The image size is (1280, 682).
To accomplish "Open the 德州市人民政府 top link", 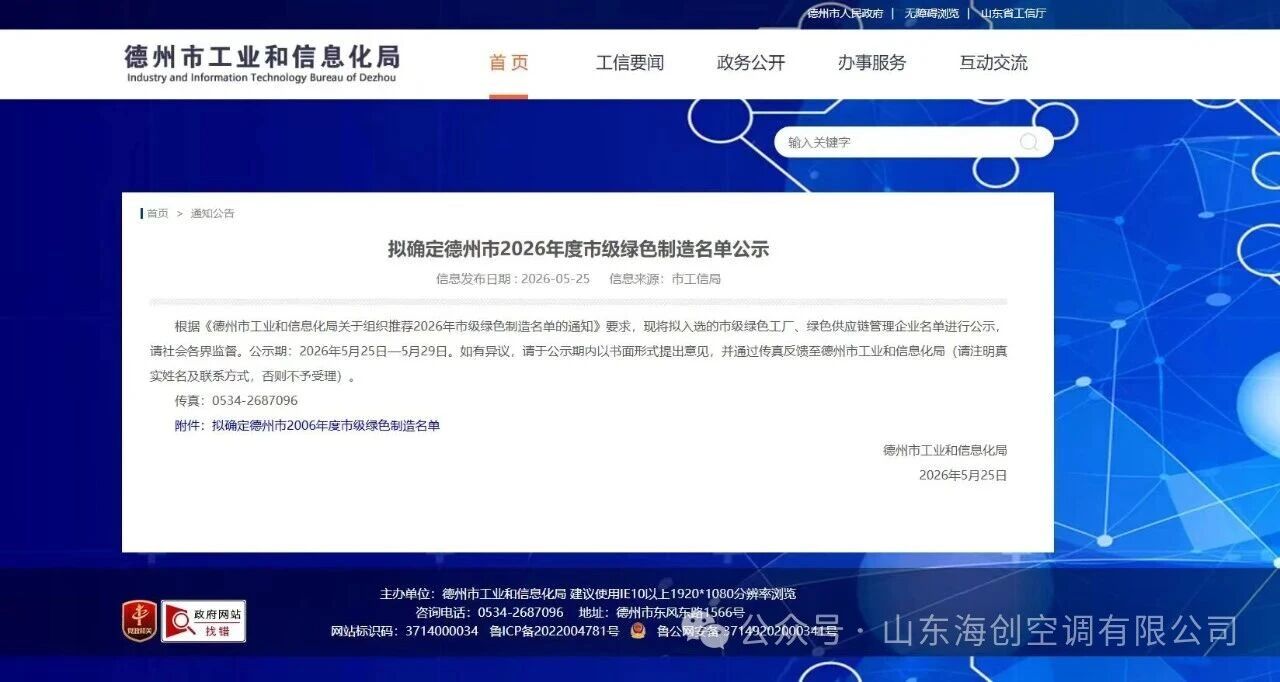I will pyautogui.click(x=845, y=13).
